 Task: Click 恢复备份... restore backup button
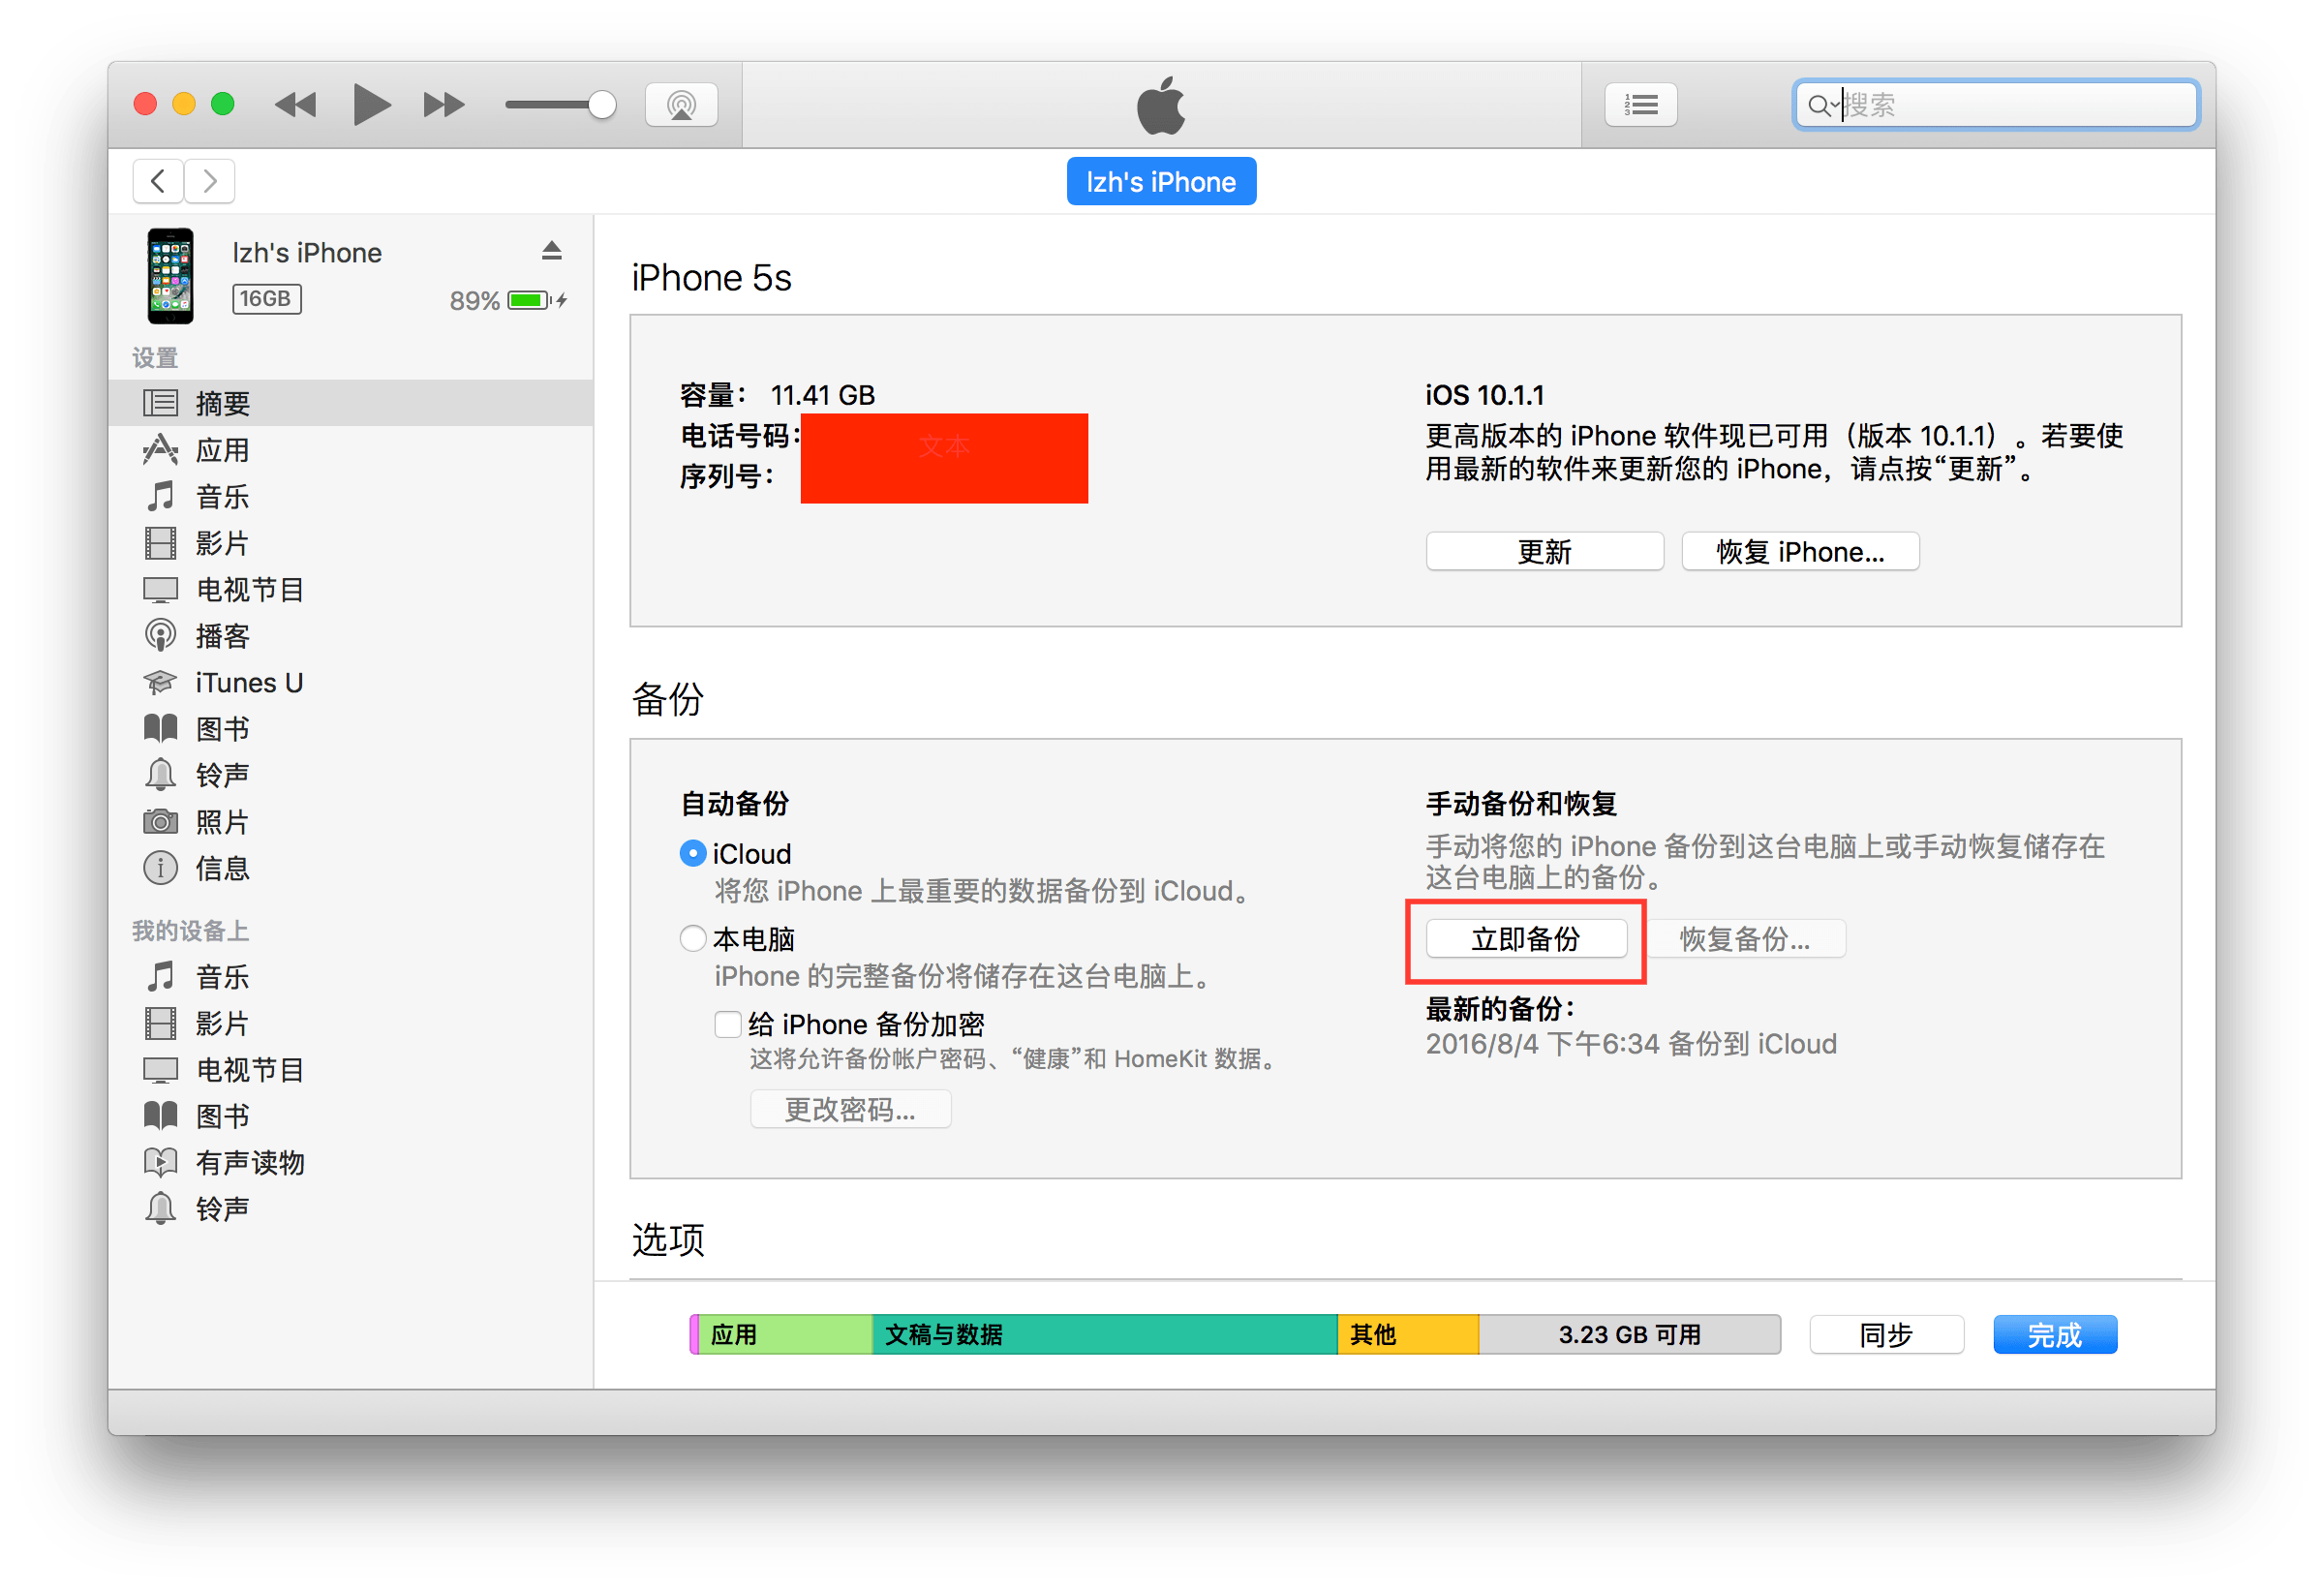[1744, 938]
